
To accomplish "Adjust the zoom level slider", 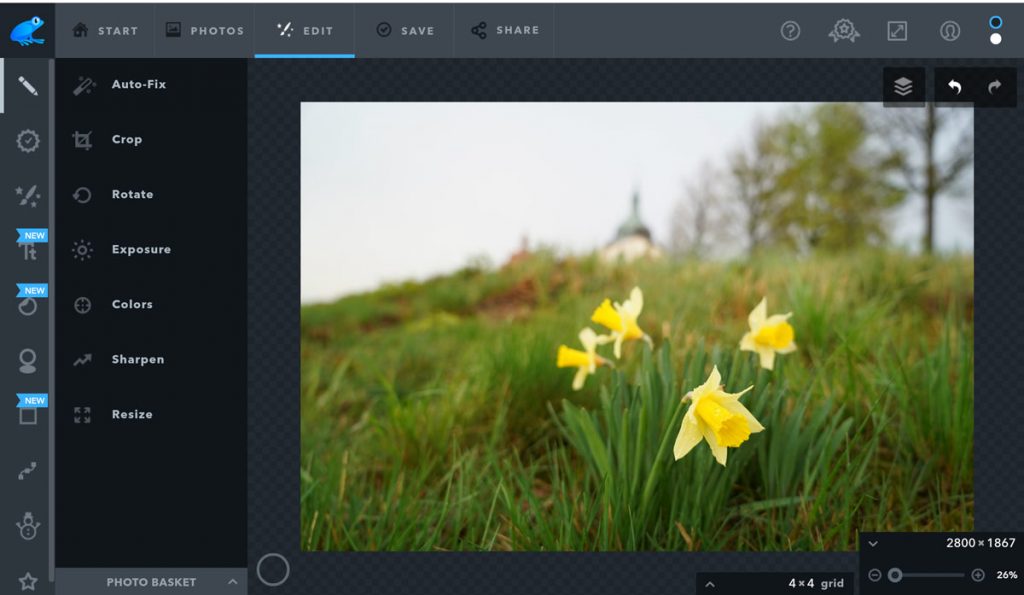I will (895, 575).
